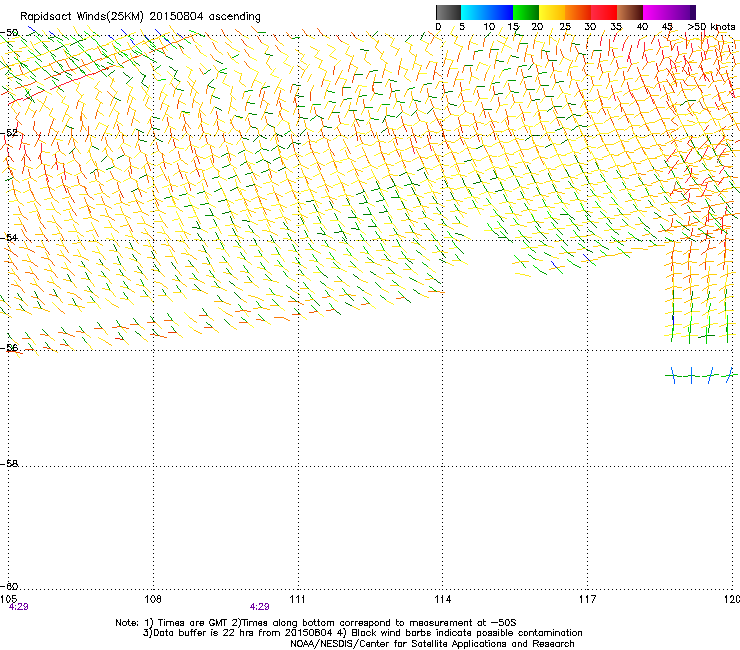The height and width of the screenshot is (650, 740).
Task: Click the brown 35-40 knots color band
Action: click(x=630, y=12)
